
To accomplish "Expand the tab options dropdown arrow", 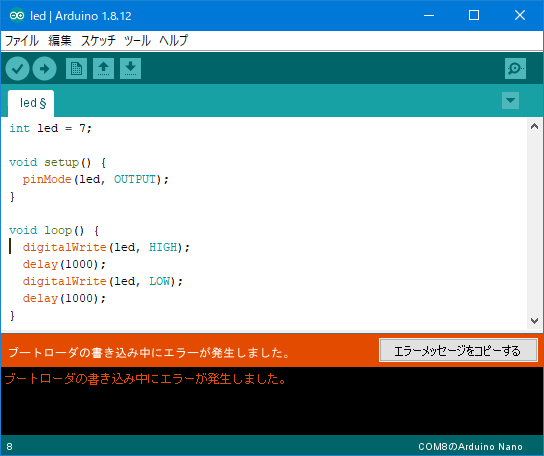I will [x=510, y=101].
